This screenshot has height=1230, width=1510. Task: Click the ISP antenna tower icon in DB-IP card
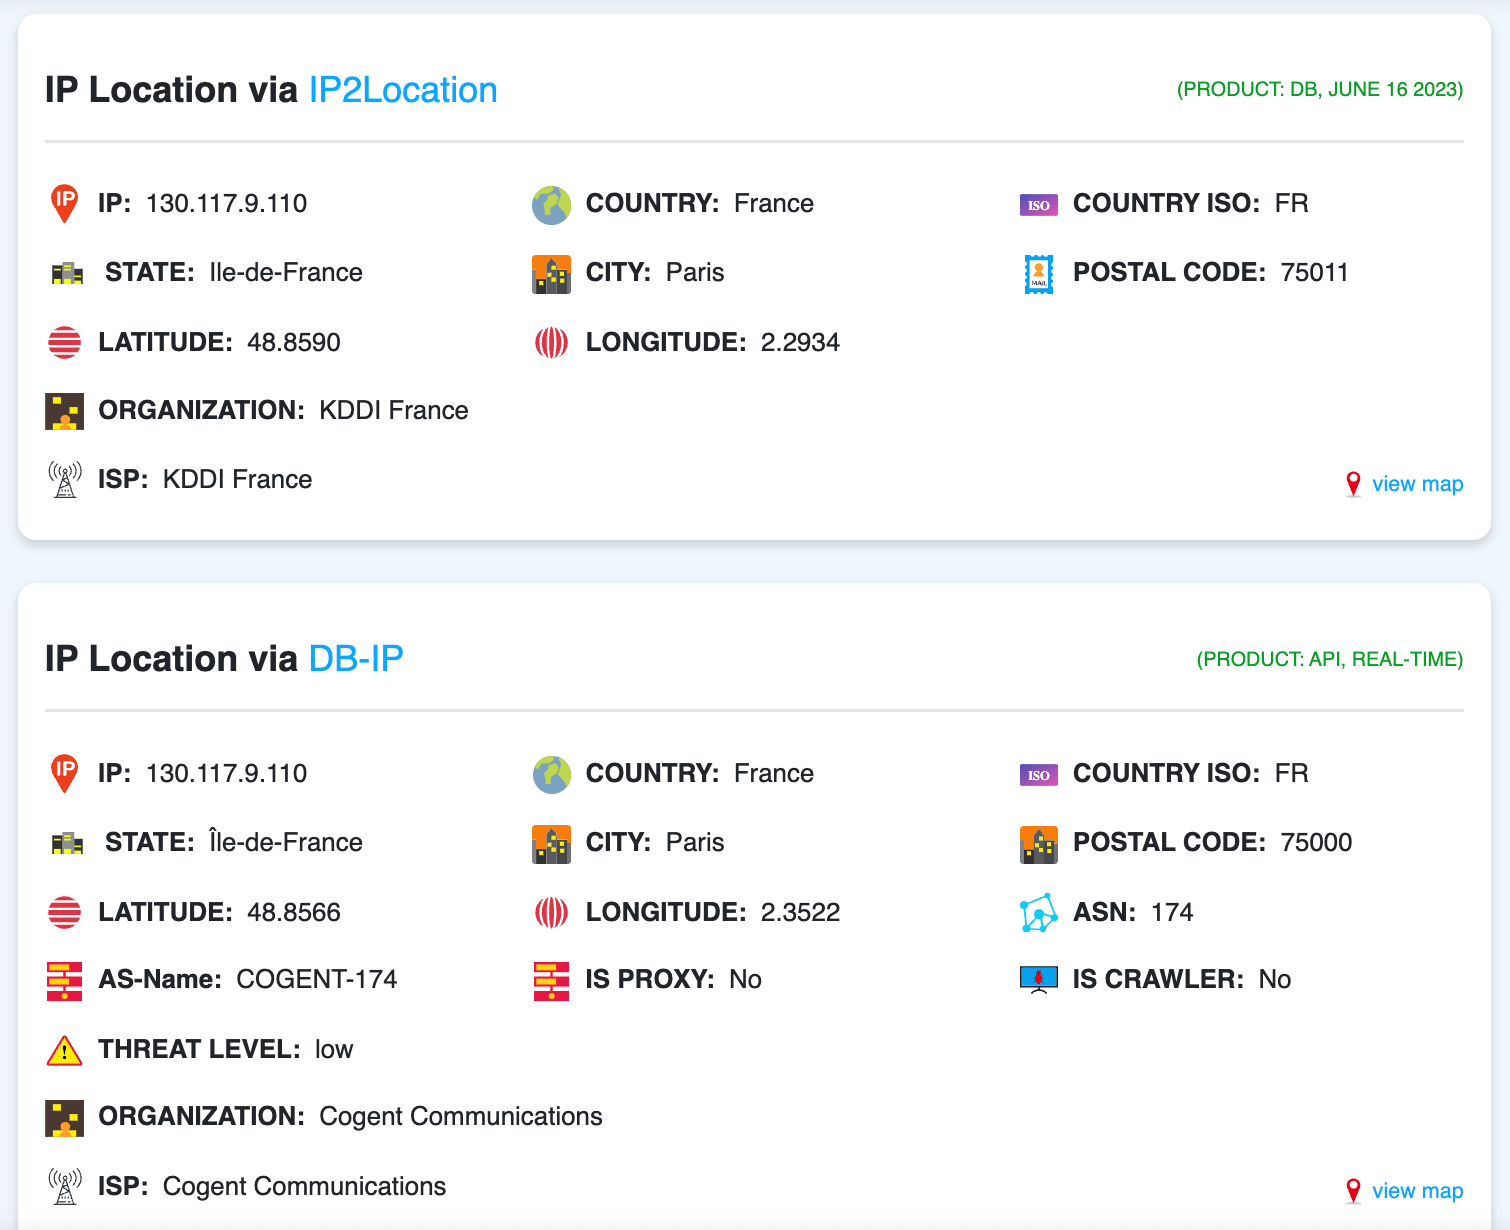coord(65,1187)
